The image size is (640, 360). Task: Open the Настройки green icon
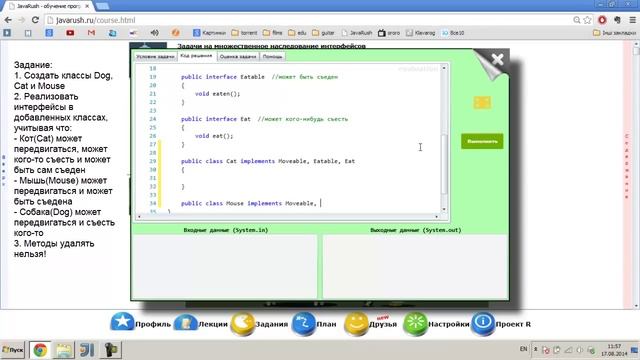pos(415,324)
